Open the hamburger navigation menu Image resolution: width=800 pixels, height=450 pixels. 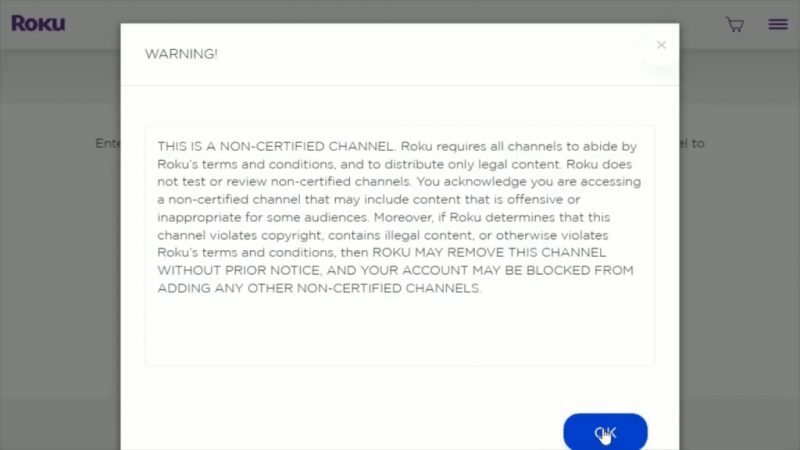tap(778, 24)
